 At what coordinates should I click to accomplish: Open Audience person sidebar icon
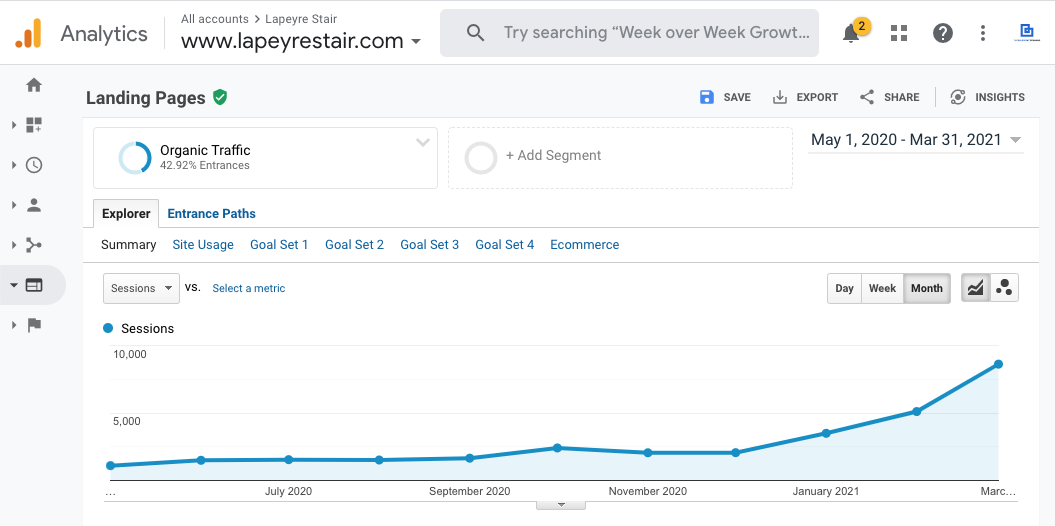(34, 205)
